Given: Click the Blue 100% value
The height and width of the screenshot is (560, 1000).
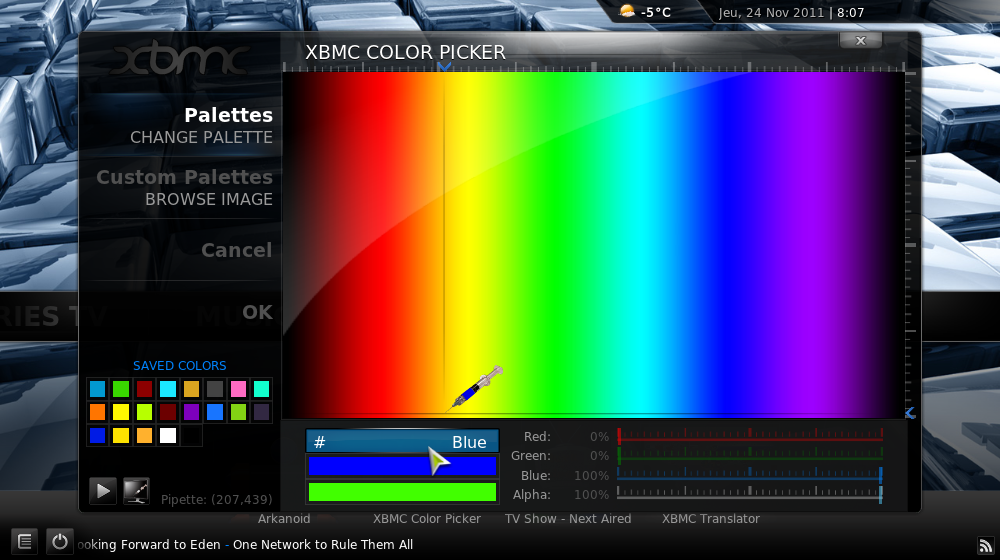Looking at the screenshot, I should coord(591,476).
